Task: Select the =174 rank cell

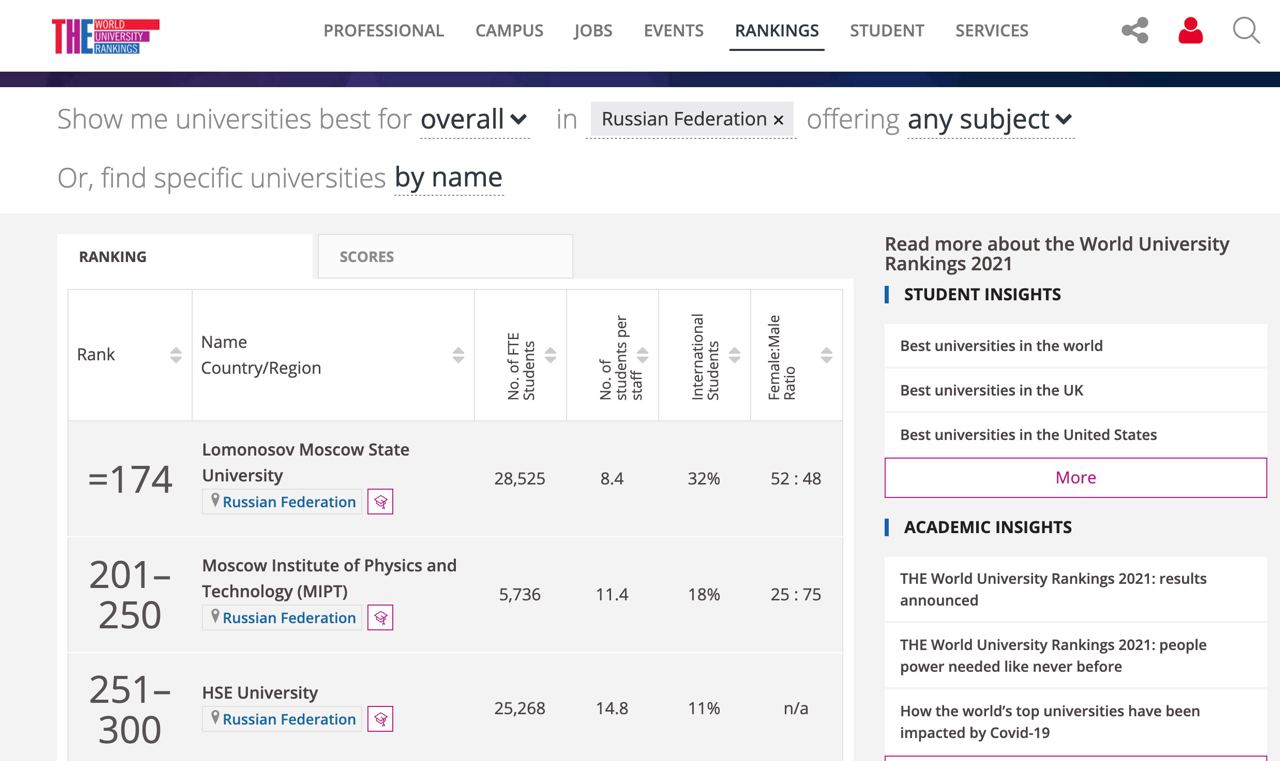Action: pyautogui.click(x=130, y=479)
